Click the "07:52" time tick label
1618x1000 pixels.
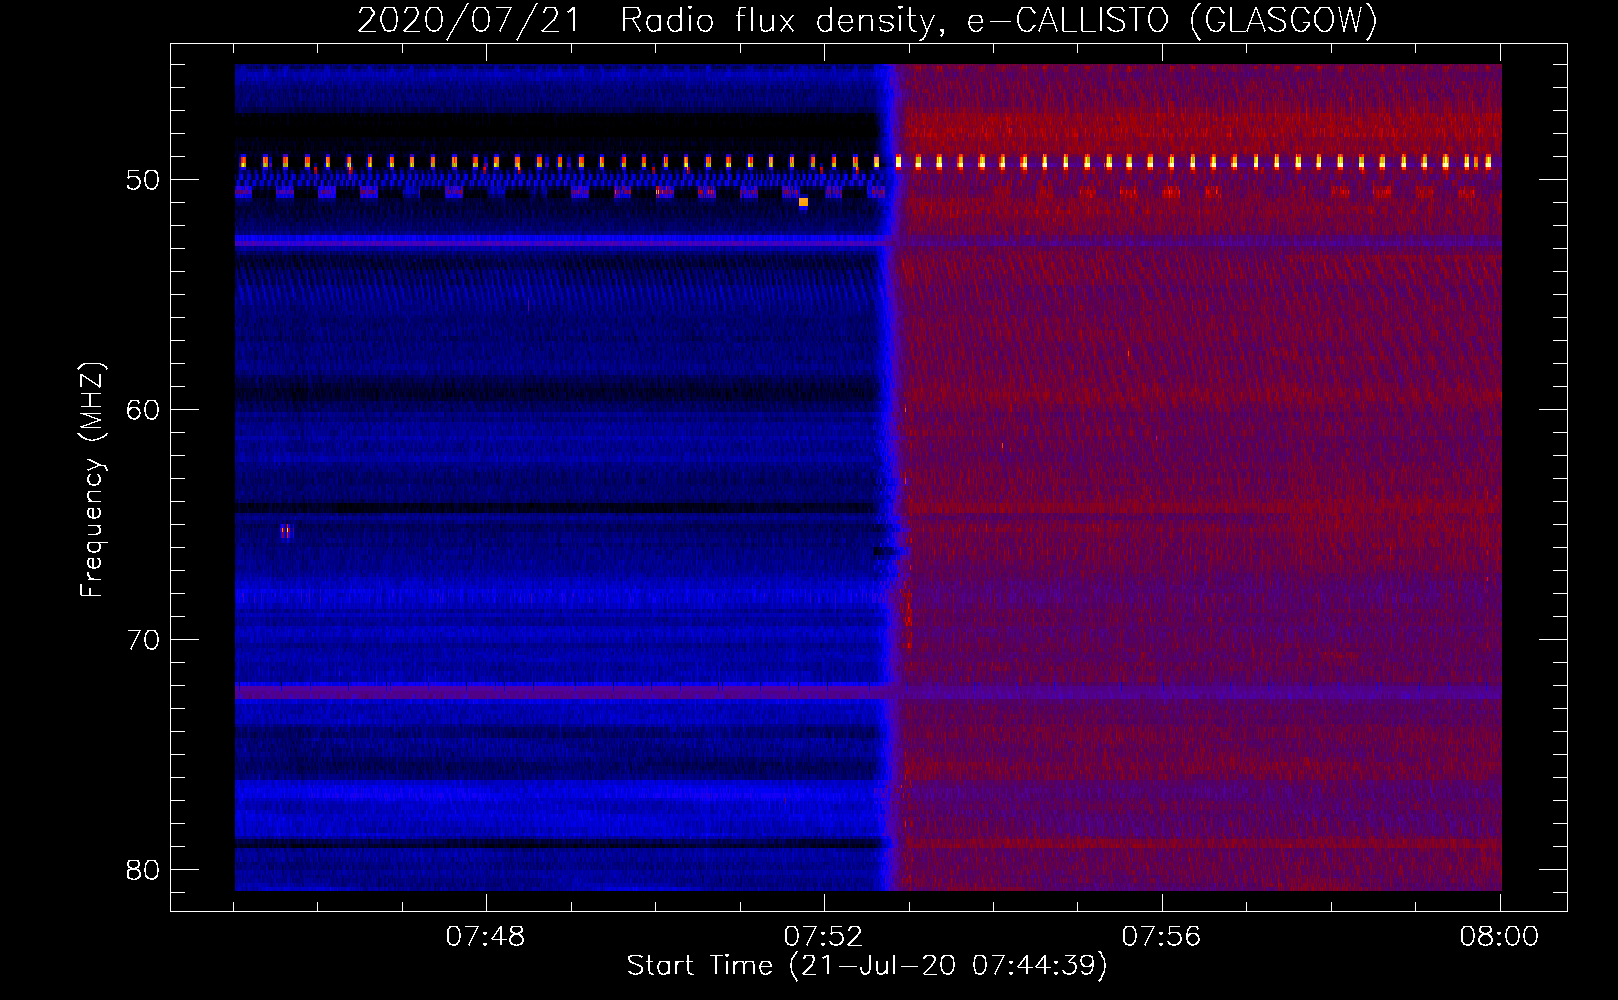click(x=823, y=937)
